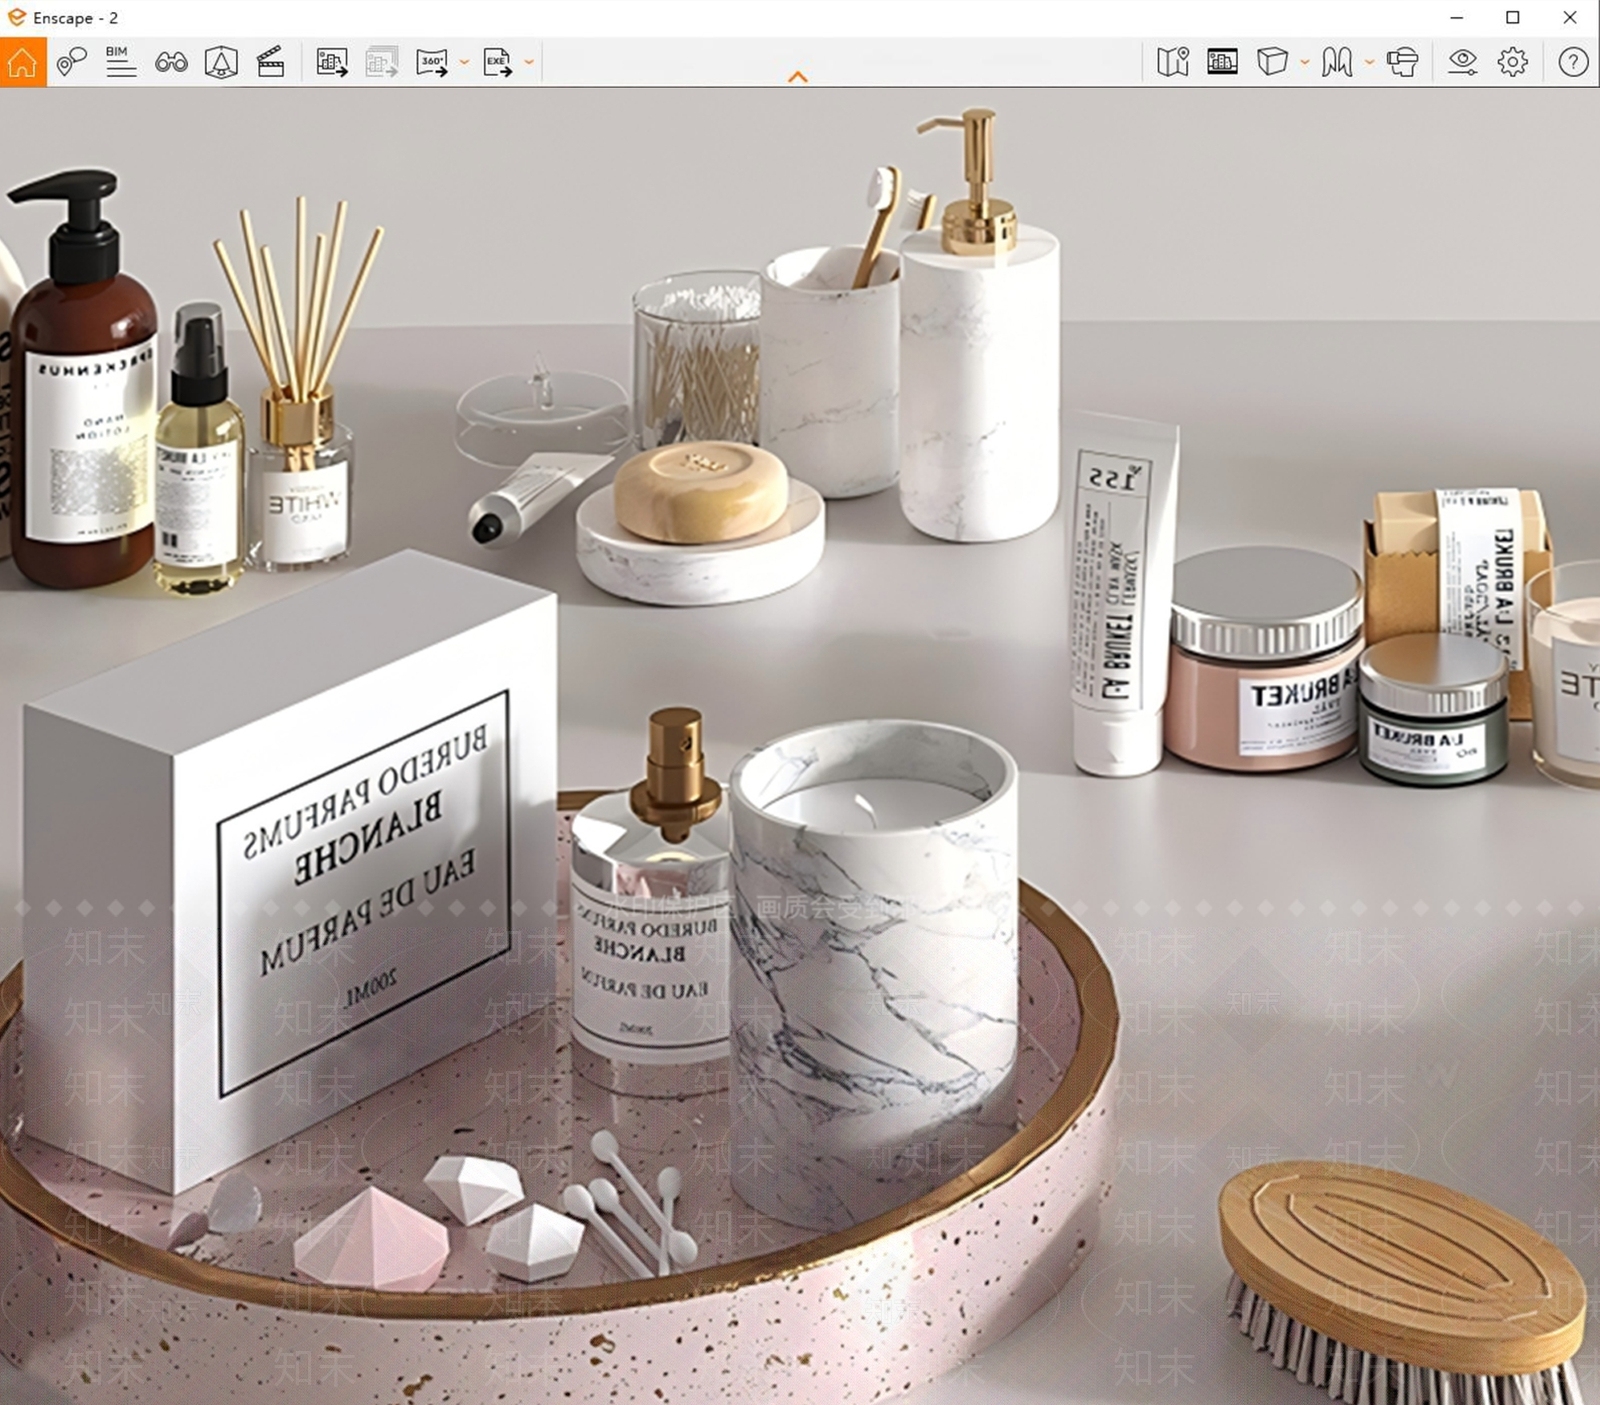
Task: Open the Video Editor clapperboard
Action: point(271,62)
